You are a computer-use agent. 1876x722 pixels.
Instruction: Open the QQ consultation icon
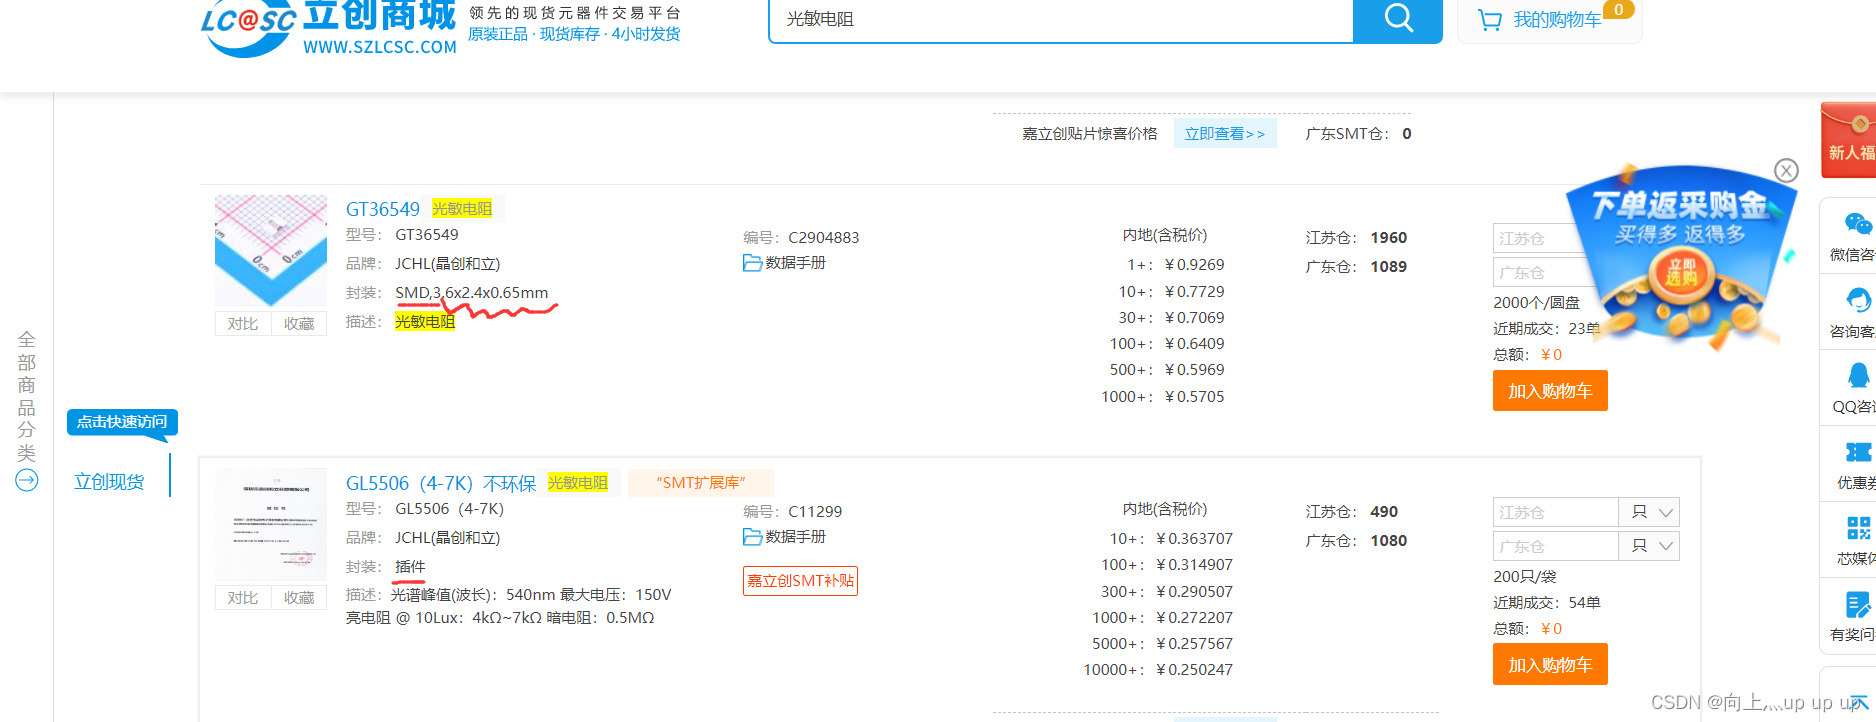pos(1857,376)
